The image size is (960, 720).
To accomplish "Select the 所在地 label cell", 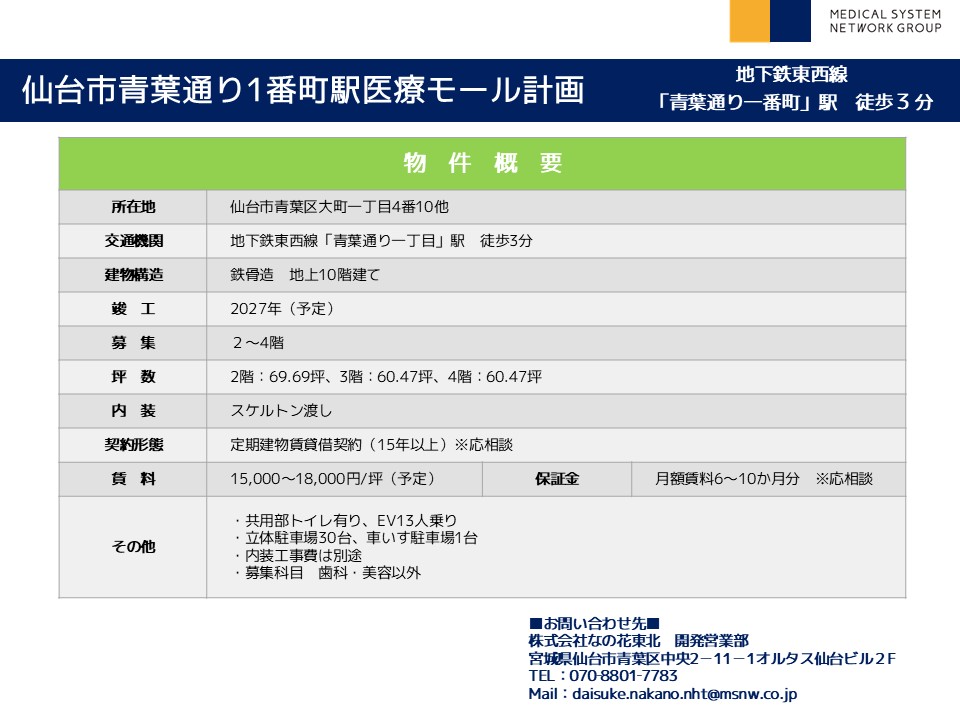I will (133, 208).
